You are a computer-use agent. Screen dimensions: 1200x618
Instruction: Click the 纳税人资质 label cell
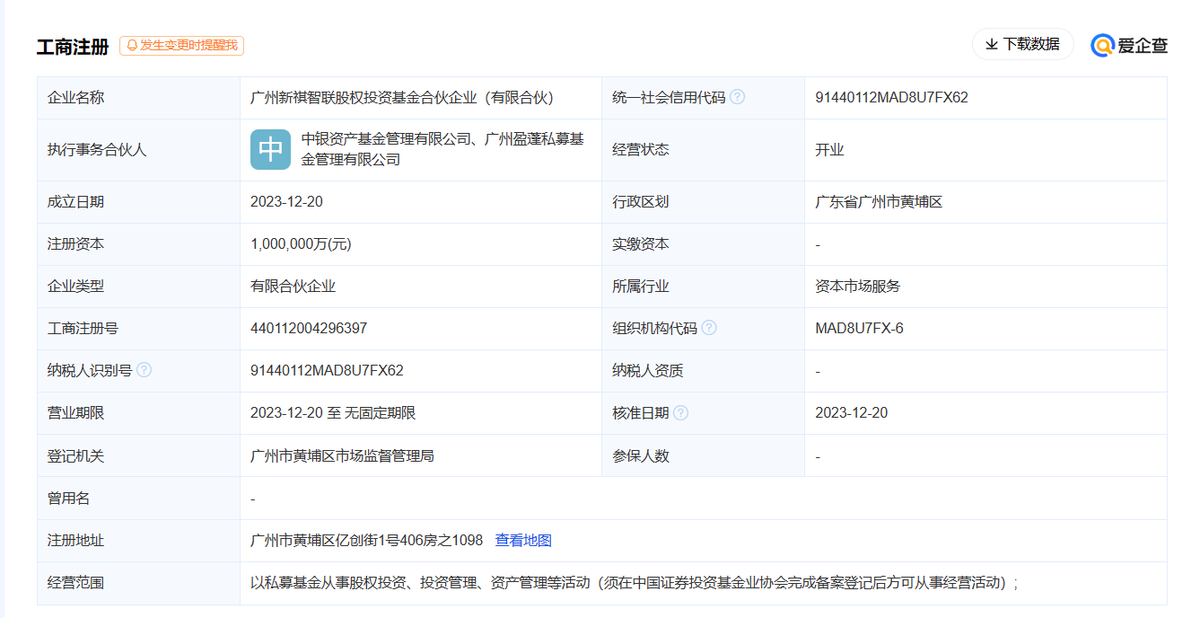point(703,370)
